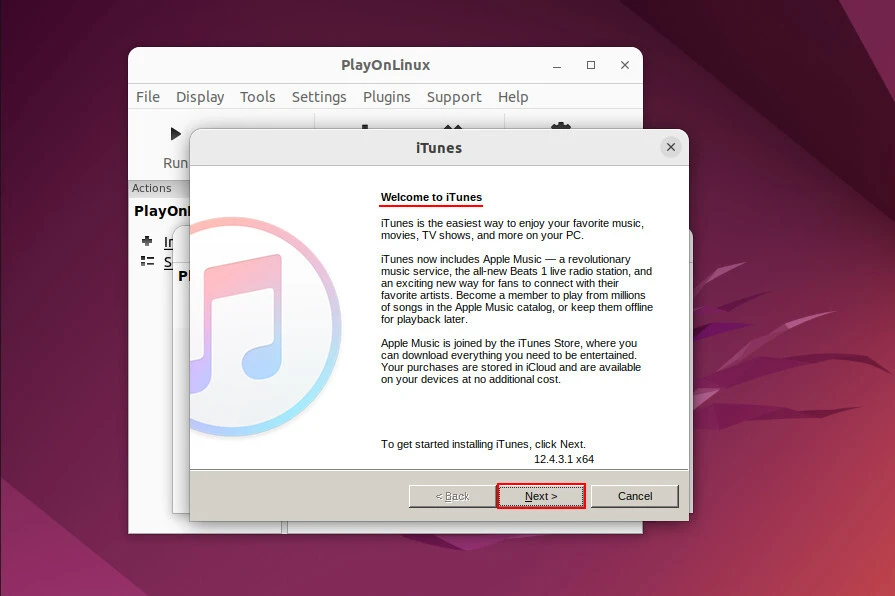The image size is (895, 596).
Task: Close the iTunes installer dialog
Action: click(x=670, y=147)
